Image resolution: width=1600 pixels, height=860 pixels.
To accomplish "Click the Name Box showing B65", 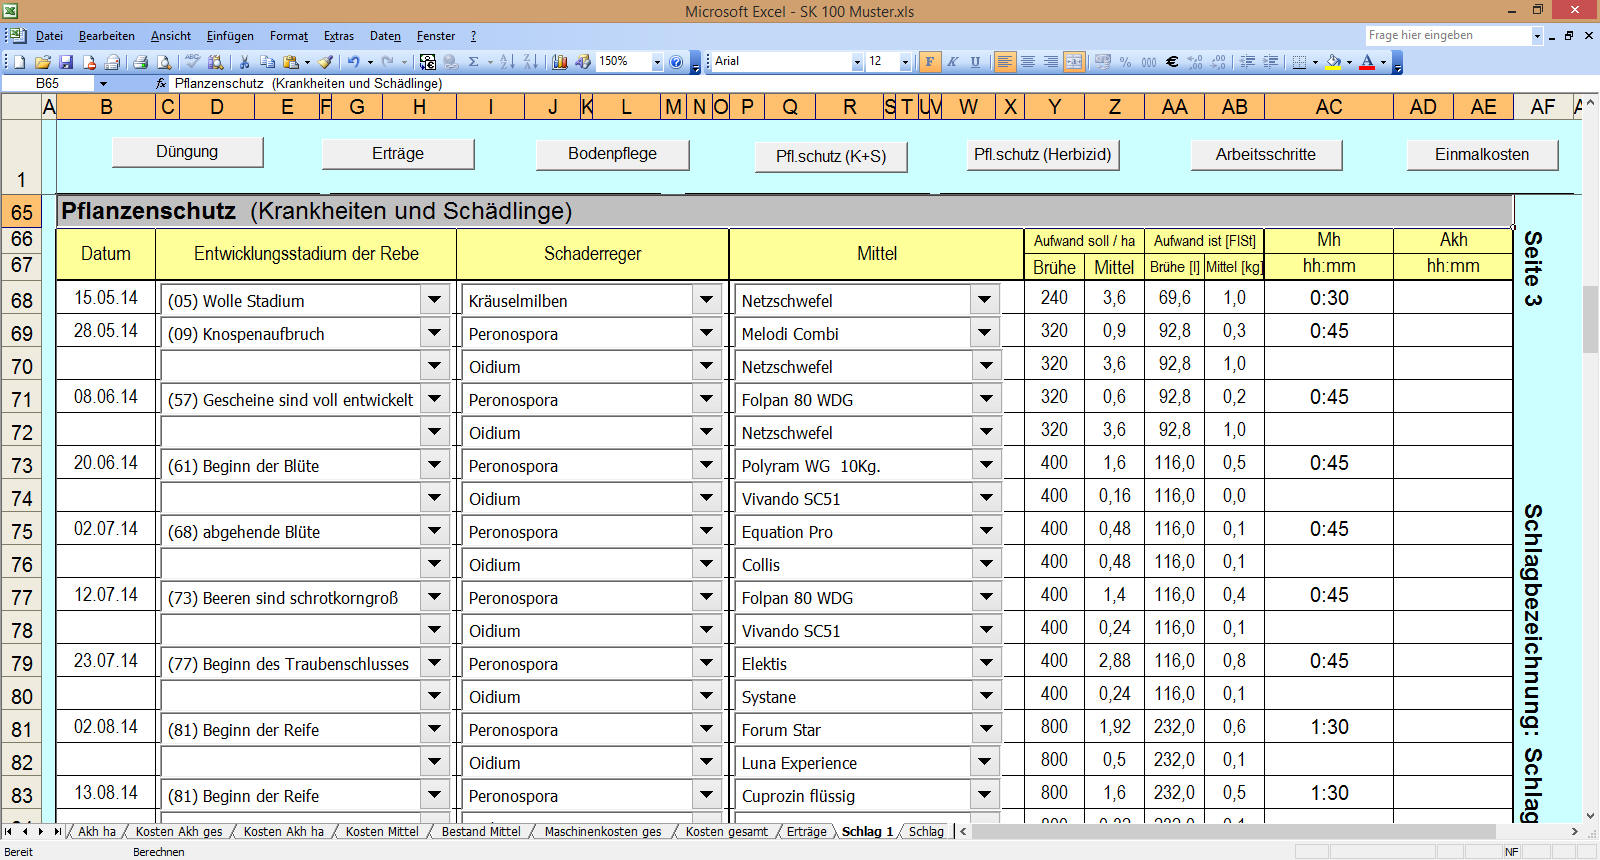I will click(48, 84).
